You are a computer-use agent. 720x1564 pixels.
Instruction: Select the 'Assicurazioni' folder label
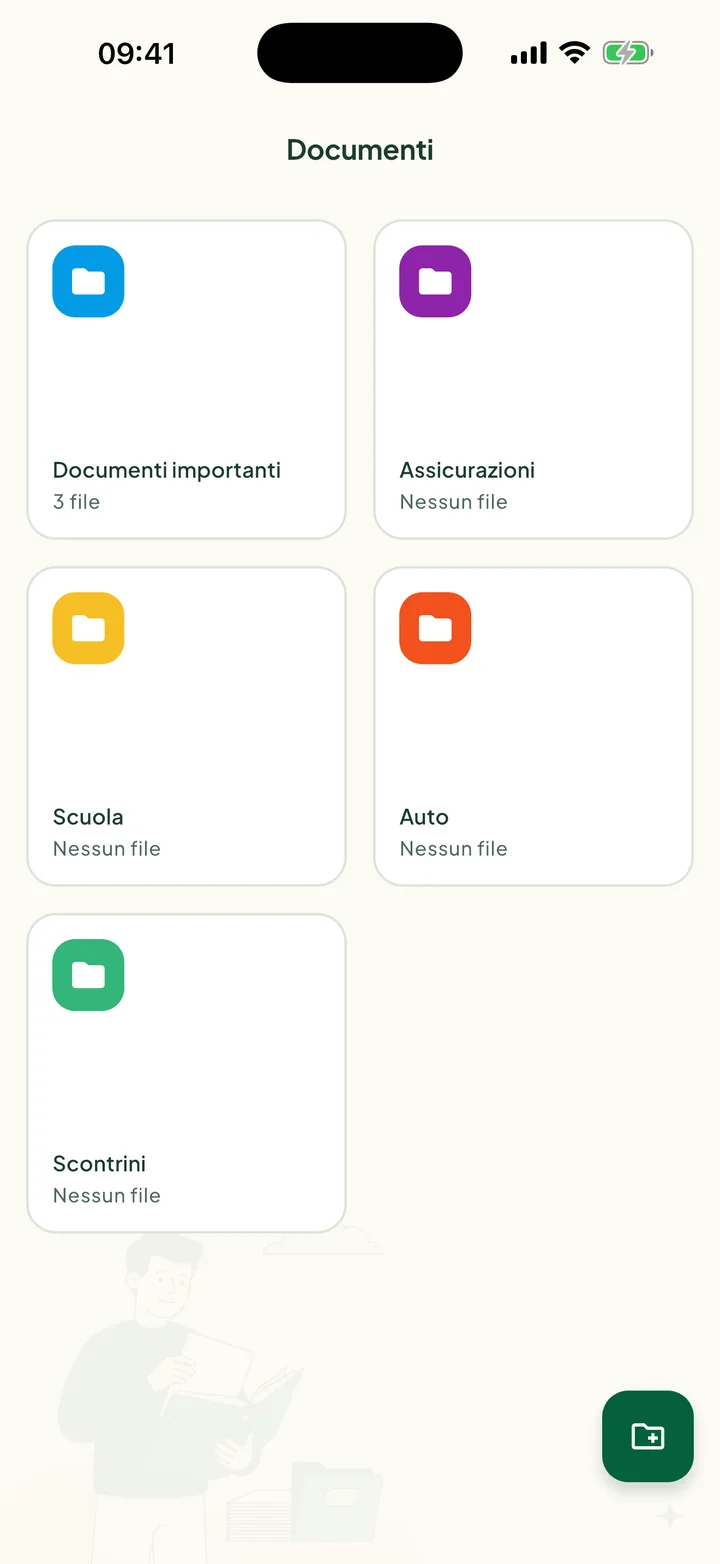point(467,470)
